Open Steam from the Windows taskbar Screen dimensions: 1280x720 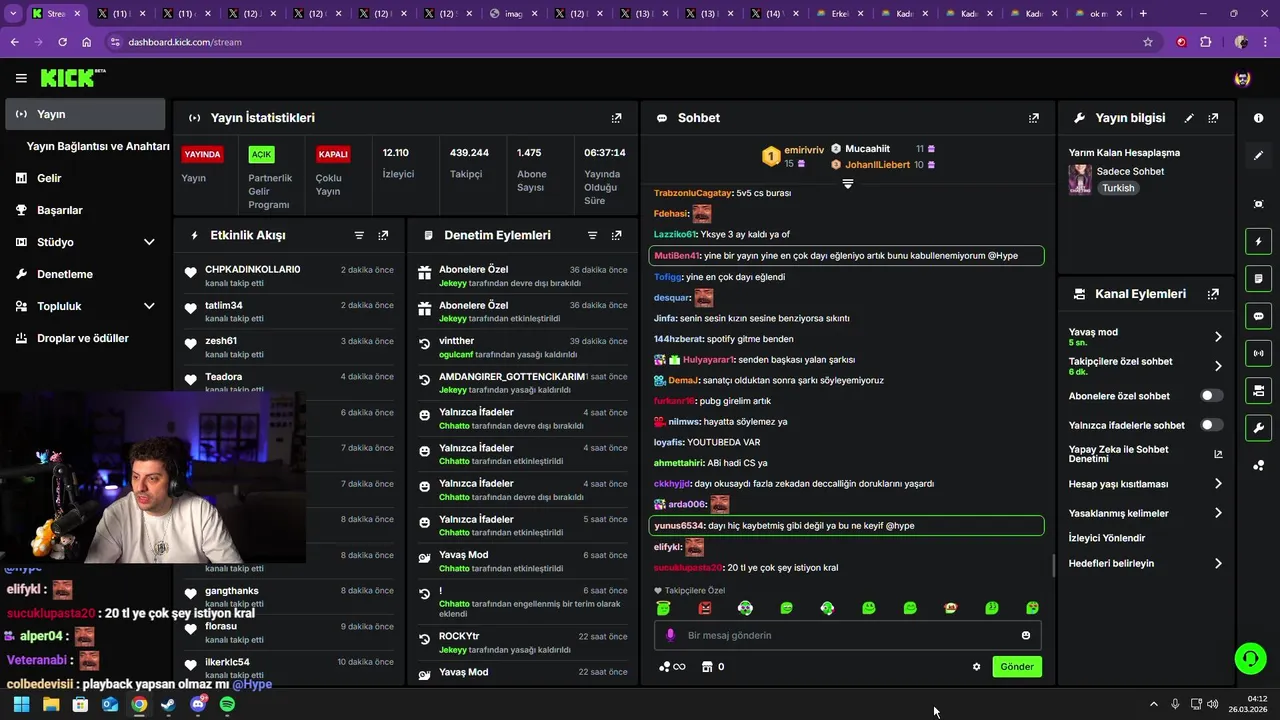click(168, 704)
